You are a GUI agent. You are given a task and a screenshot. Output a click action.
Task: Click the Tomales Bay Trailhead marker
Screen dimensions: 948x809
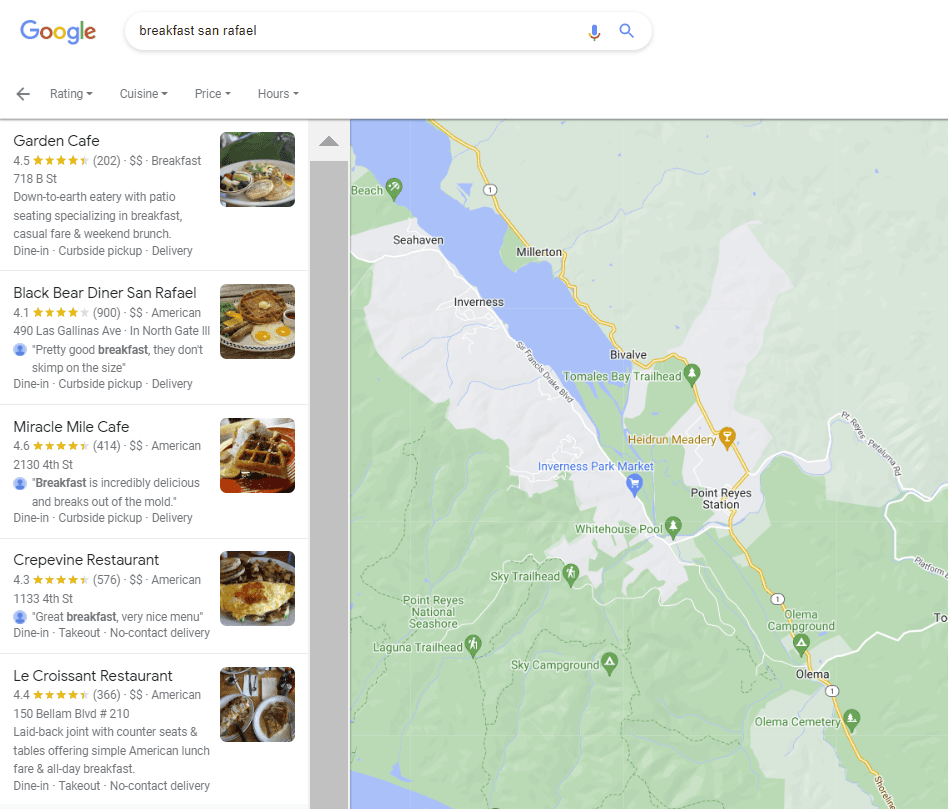point(690,375)
